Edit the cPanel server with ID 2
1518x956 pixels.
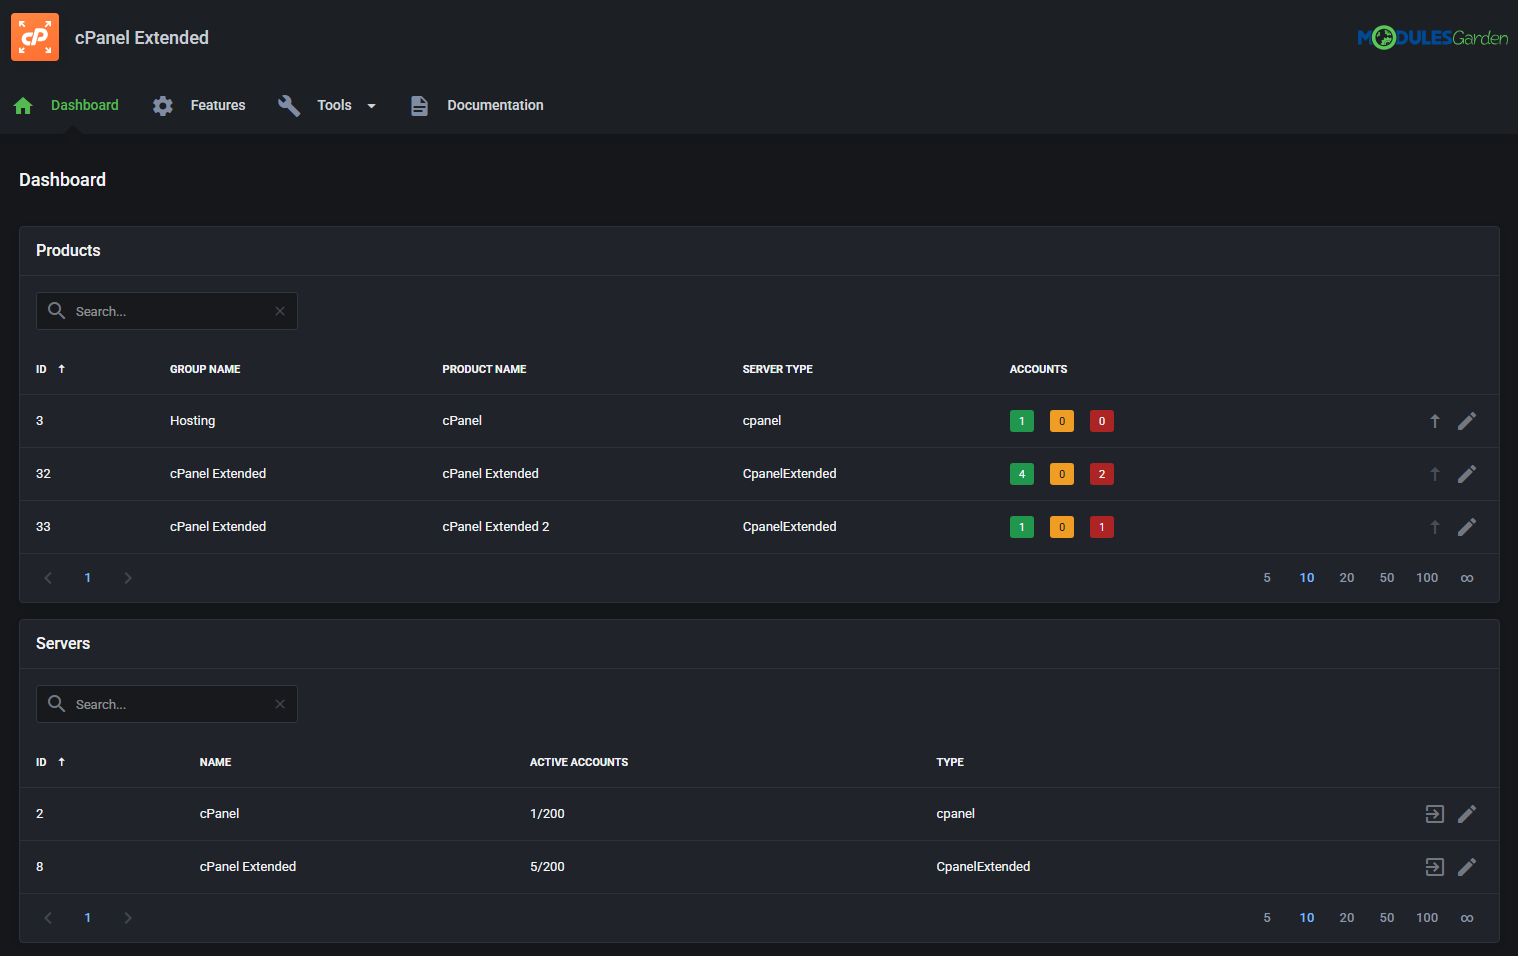1467,814
